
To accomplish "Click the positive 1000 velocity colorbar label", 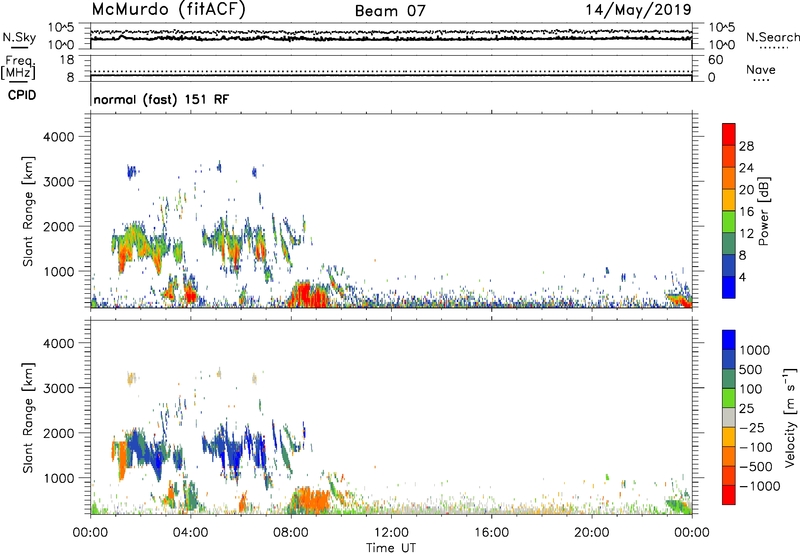I will pyautogui.click(x=754, y=350).
